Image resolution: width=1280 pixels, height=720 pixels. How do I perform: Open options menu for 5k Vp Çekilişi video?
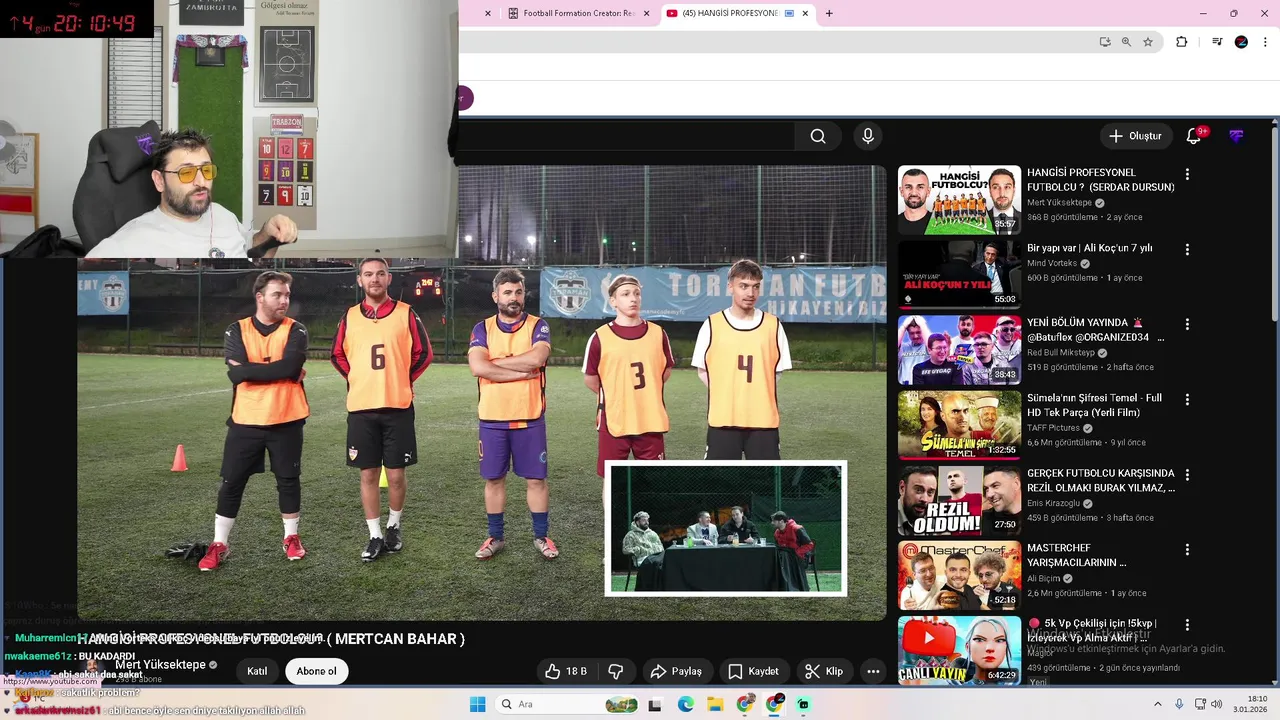click(x=1187, y=624)
